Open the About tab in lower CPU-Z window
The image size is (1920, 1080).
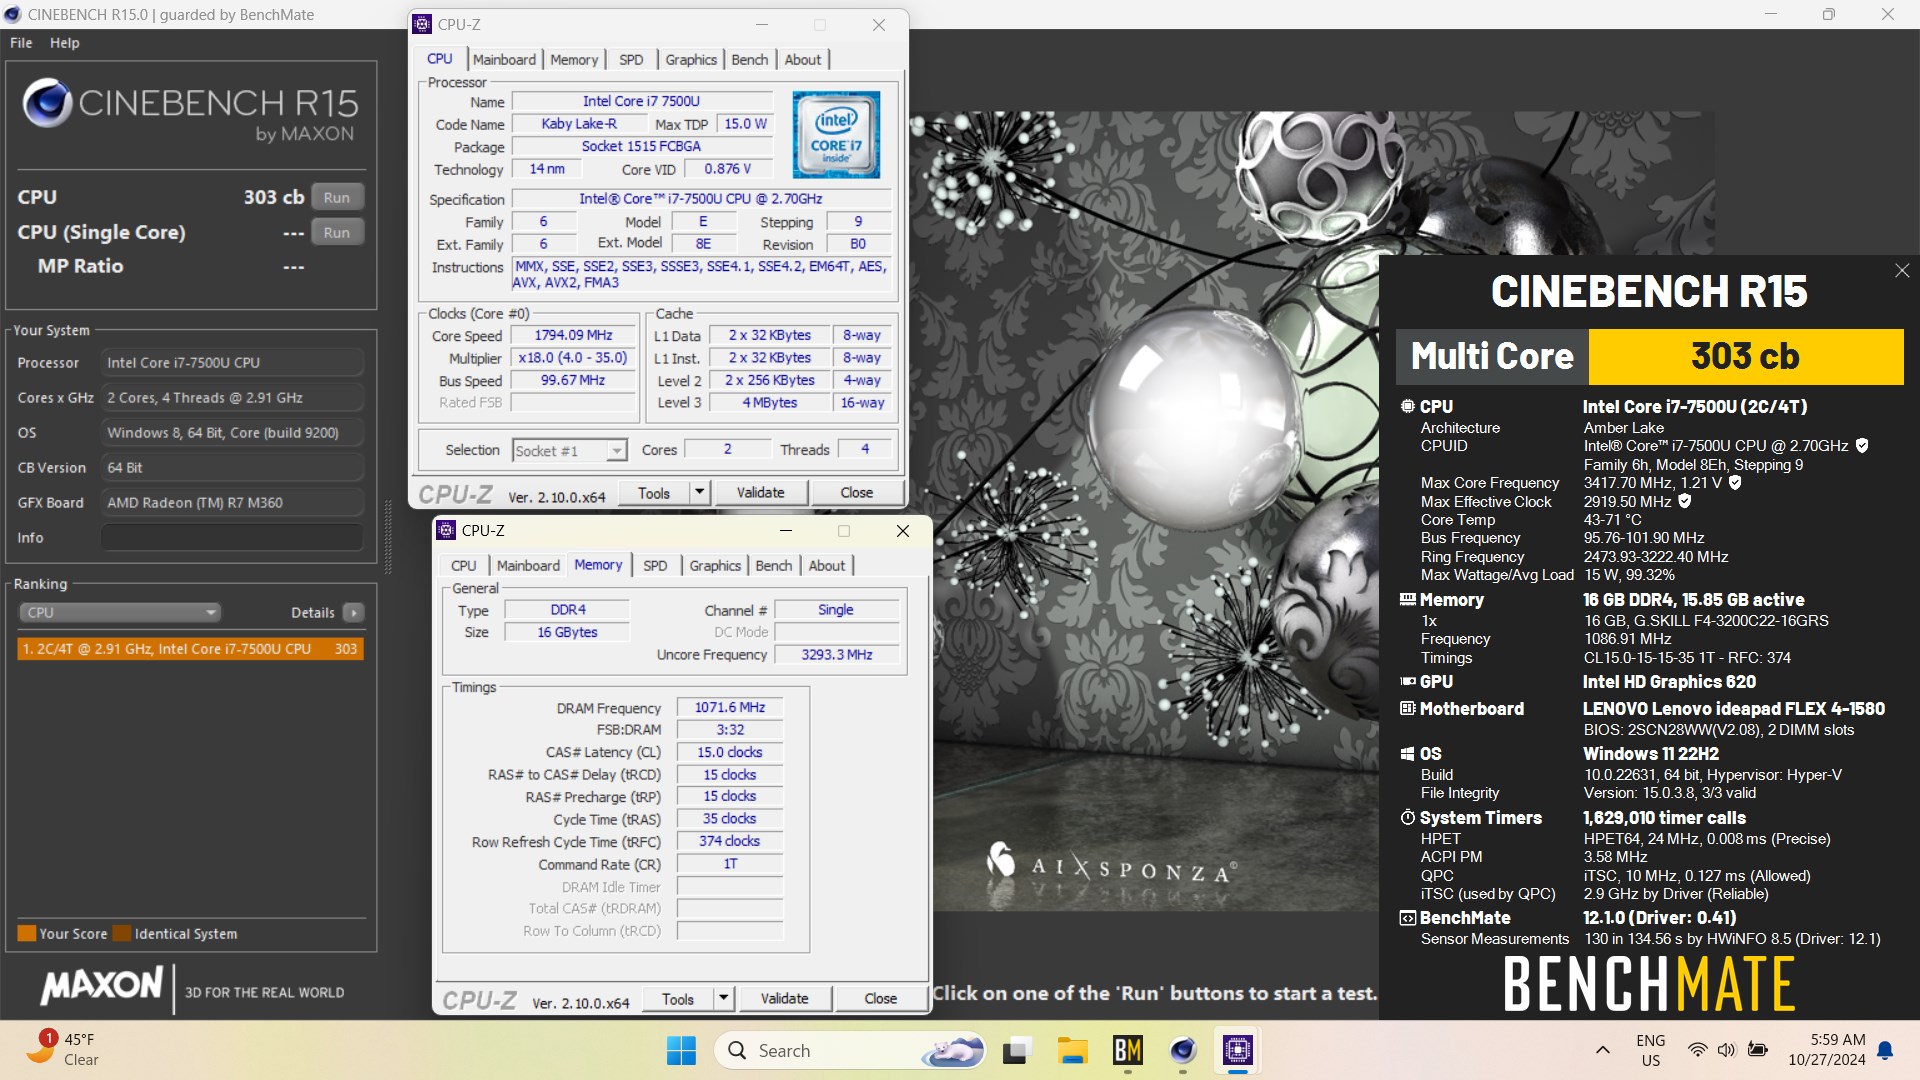(x=827, y=566)
